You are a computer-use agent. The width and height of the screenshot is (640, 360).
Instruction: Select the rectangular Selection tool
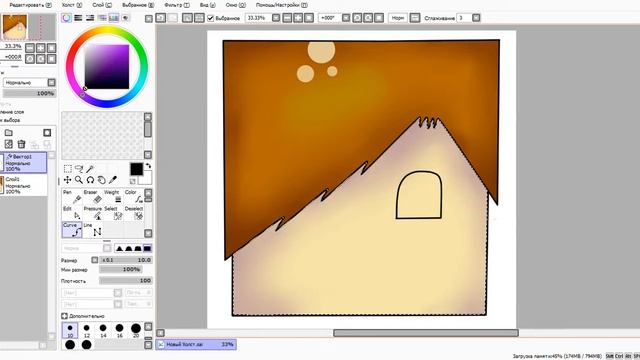click(68, 169)
